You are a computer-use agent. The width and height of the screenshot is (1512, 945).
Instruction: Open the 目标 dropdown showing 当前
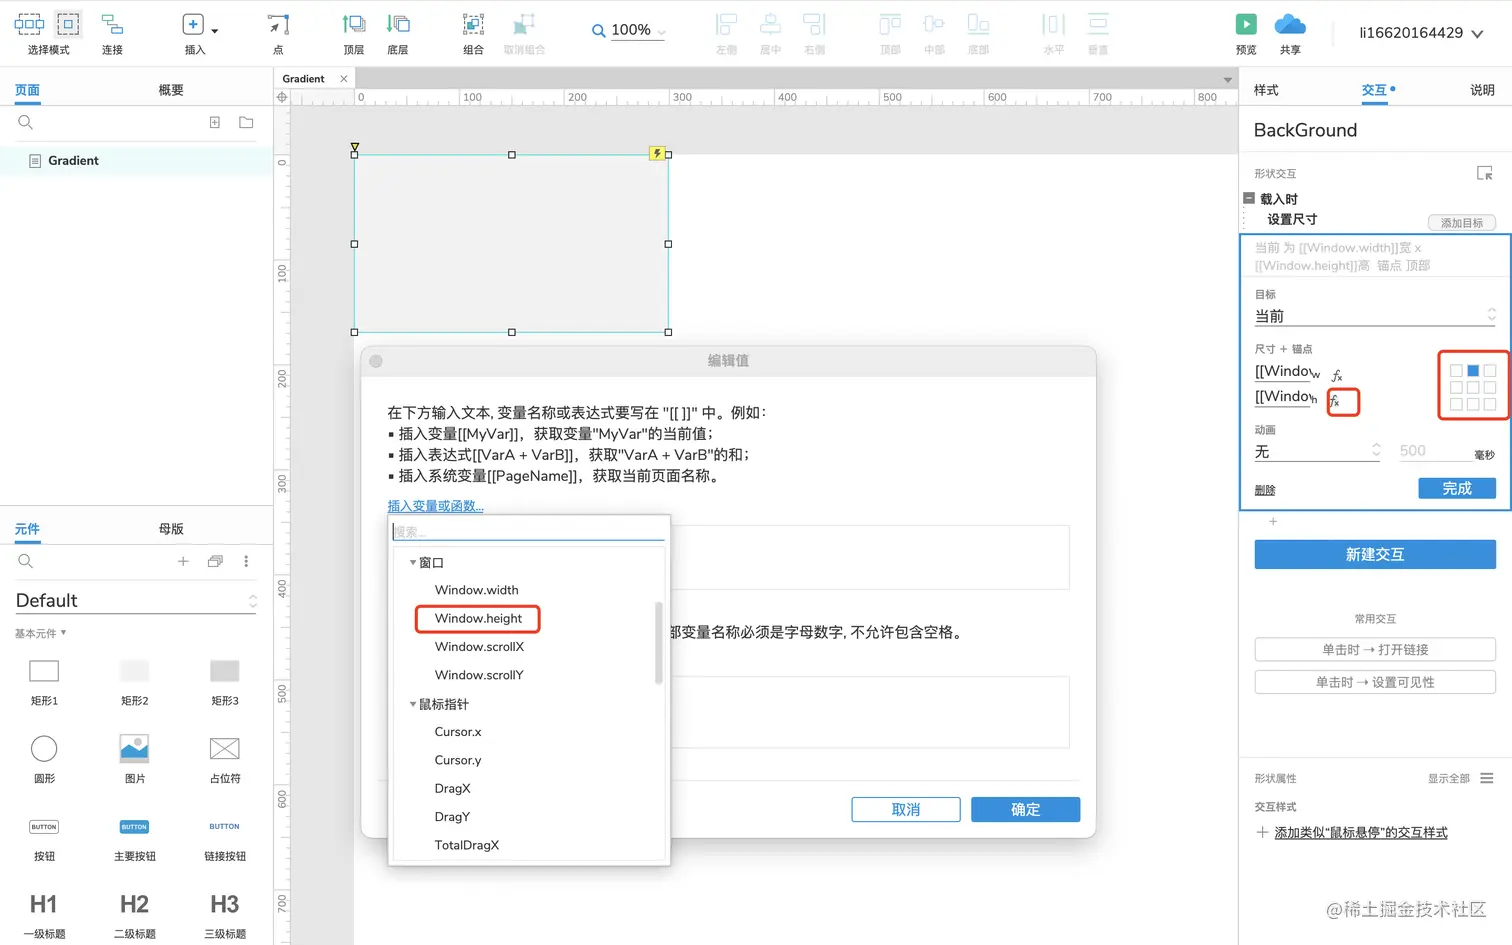[1375, 316]
